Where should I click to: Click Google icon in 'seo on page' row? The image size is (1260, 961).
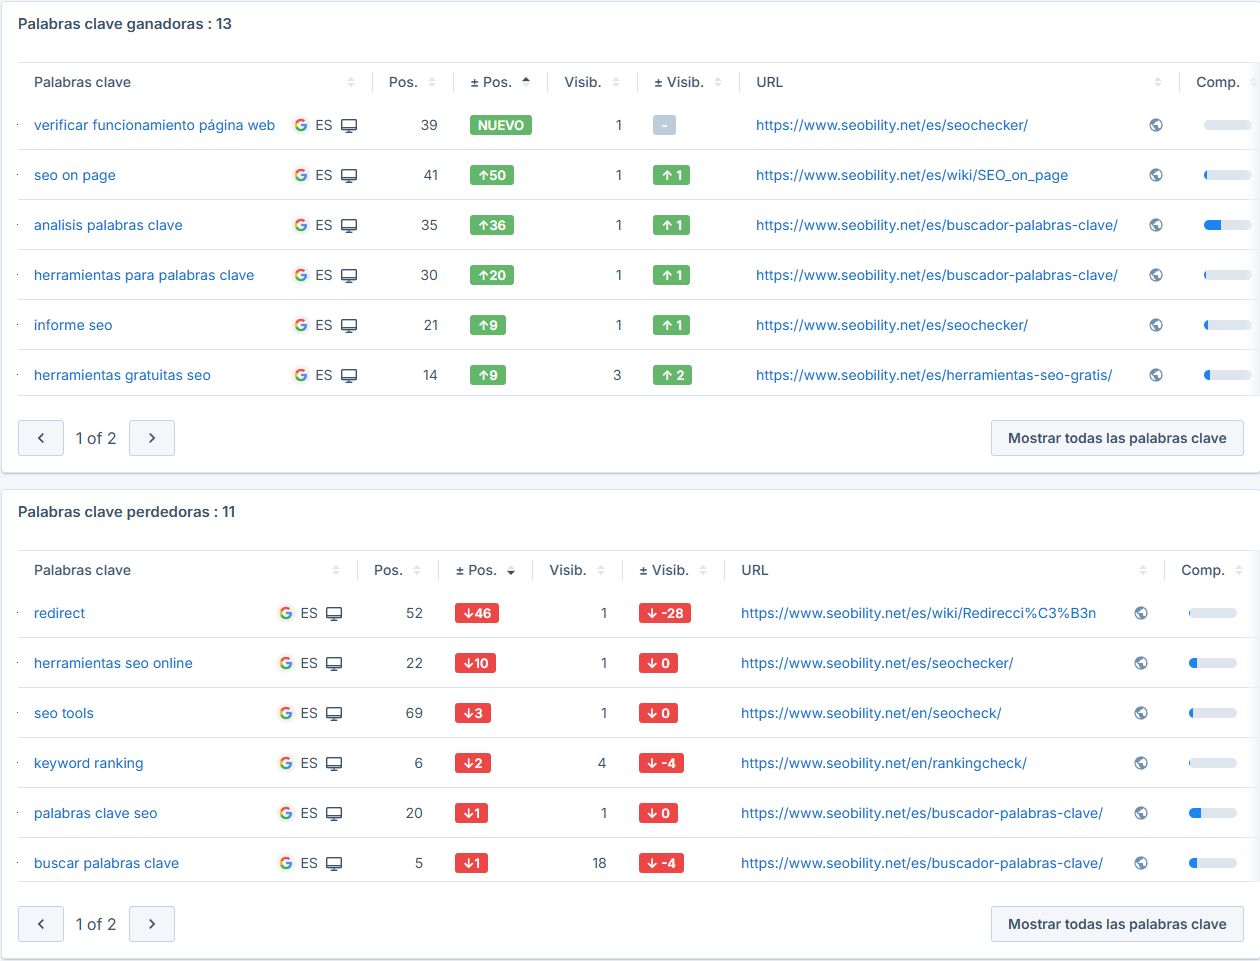(x=300, y=175)
